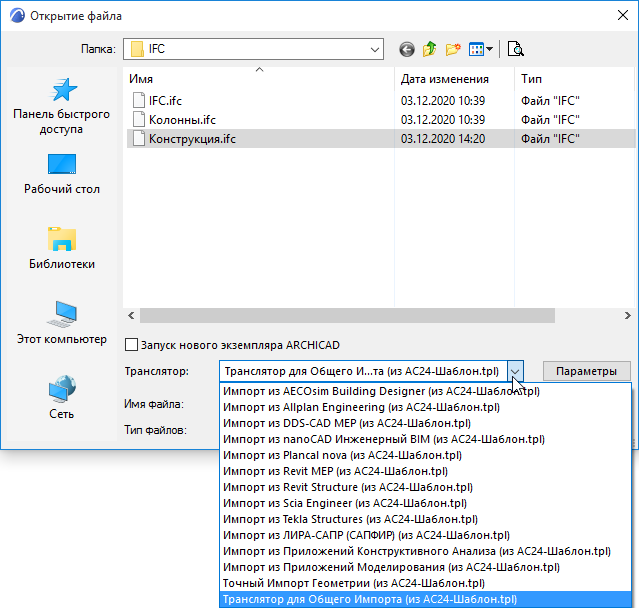Screen dimensions: 639x608
Task: Click the Back navigation arrow icon
Action: [x=407, y=49]
